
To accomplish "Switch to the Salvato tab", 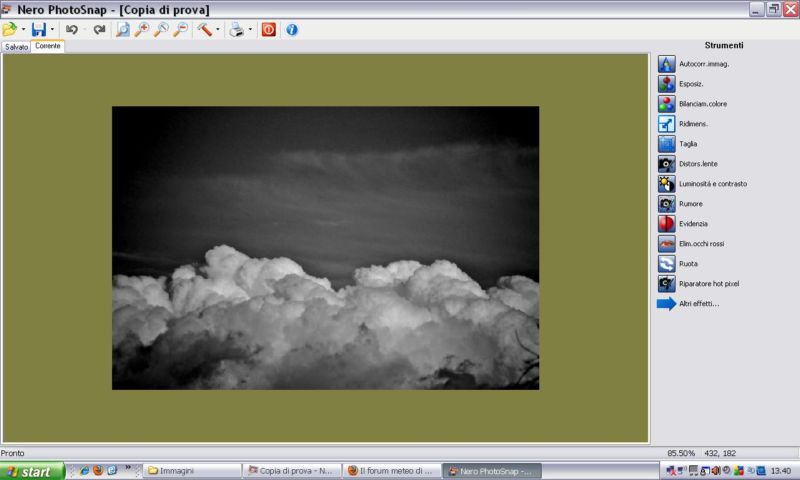I will [16, 47].
